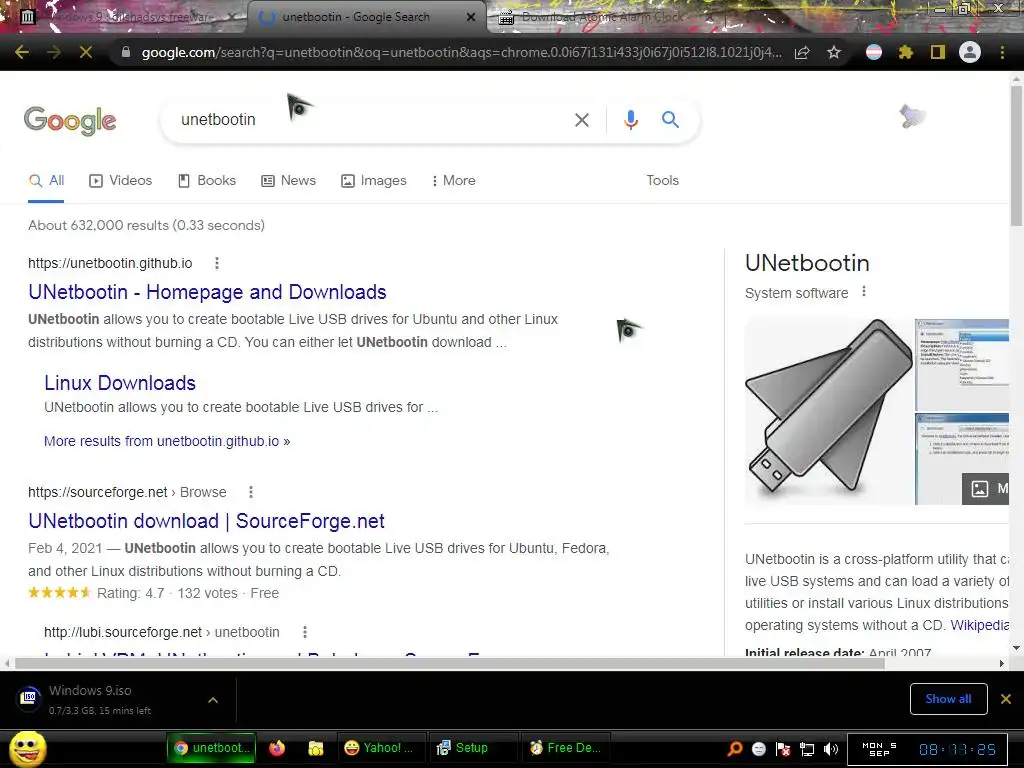Viewport: 1024px width, 768px height.
Task: Clear the search box with the X
Action: [x=581, y=120]
